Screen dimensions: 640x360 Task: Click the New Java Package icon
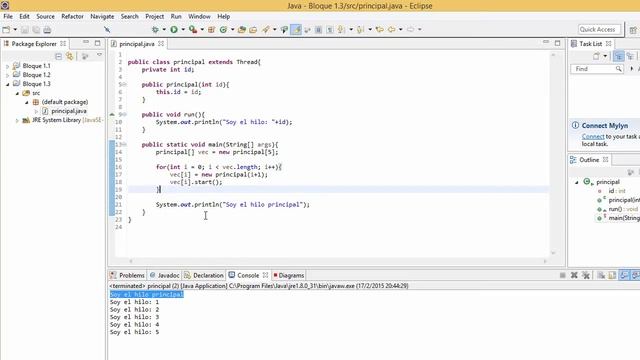pos(211,29)
